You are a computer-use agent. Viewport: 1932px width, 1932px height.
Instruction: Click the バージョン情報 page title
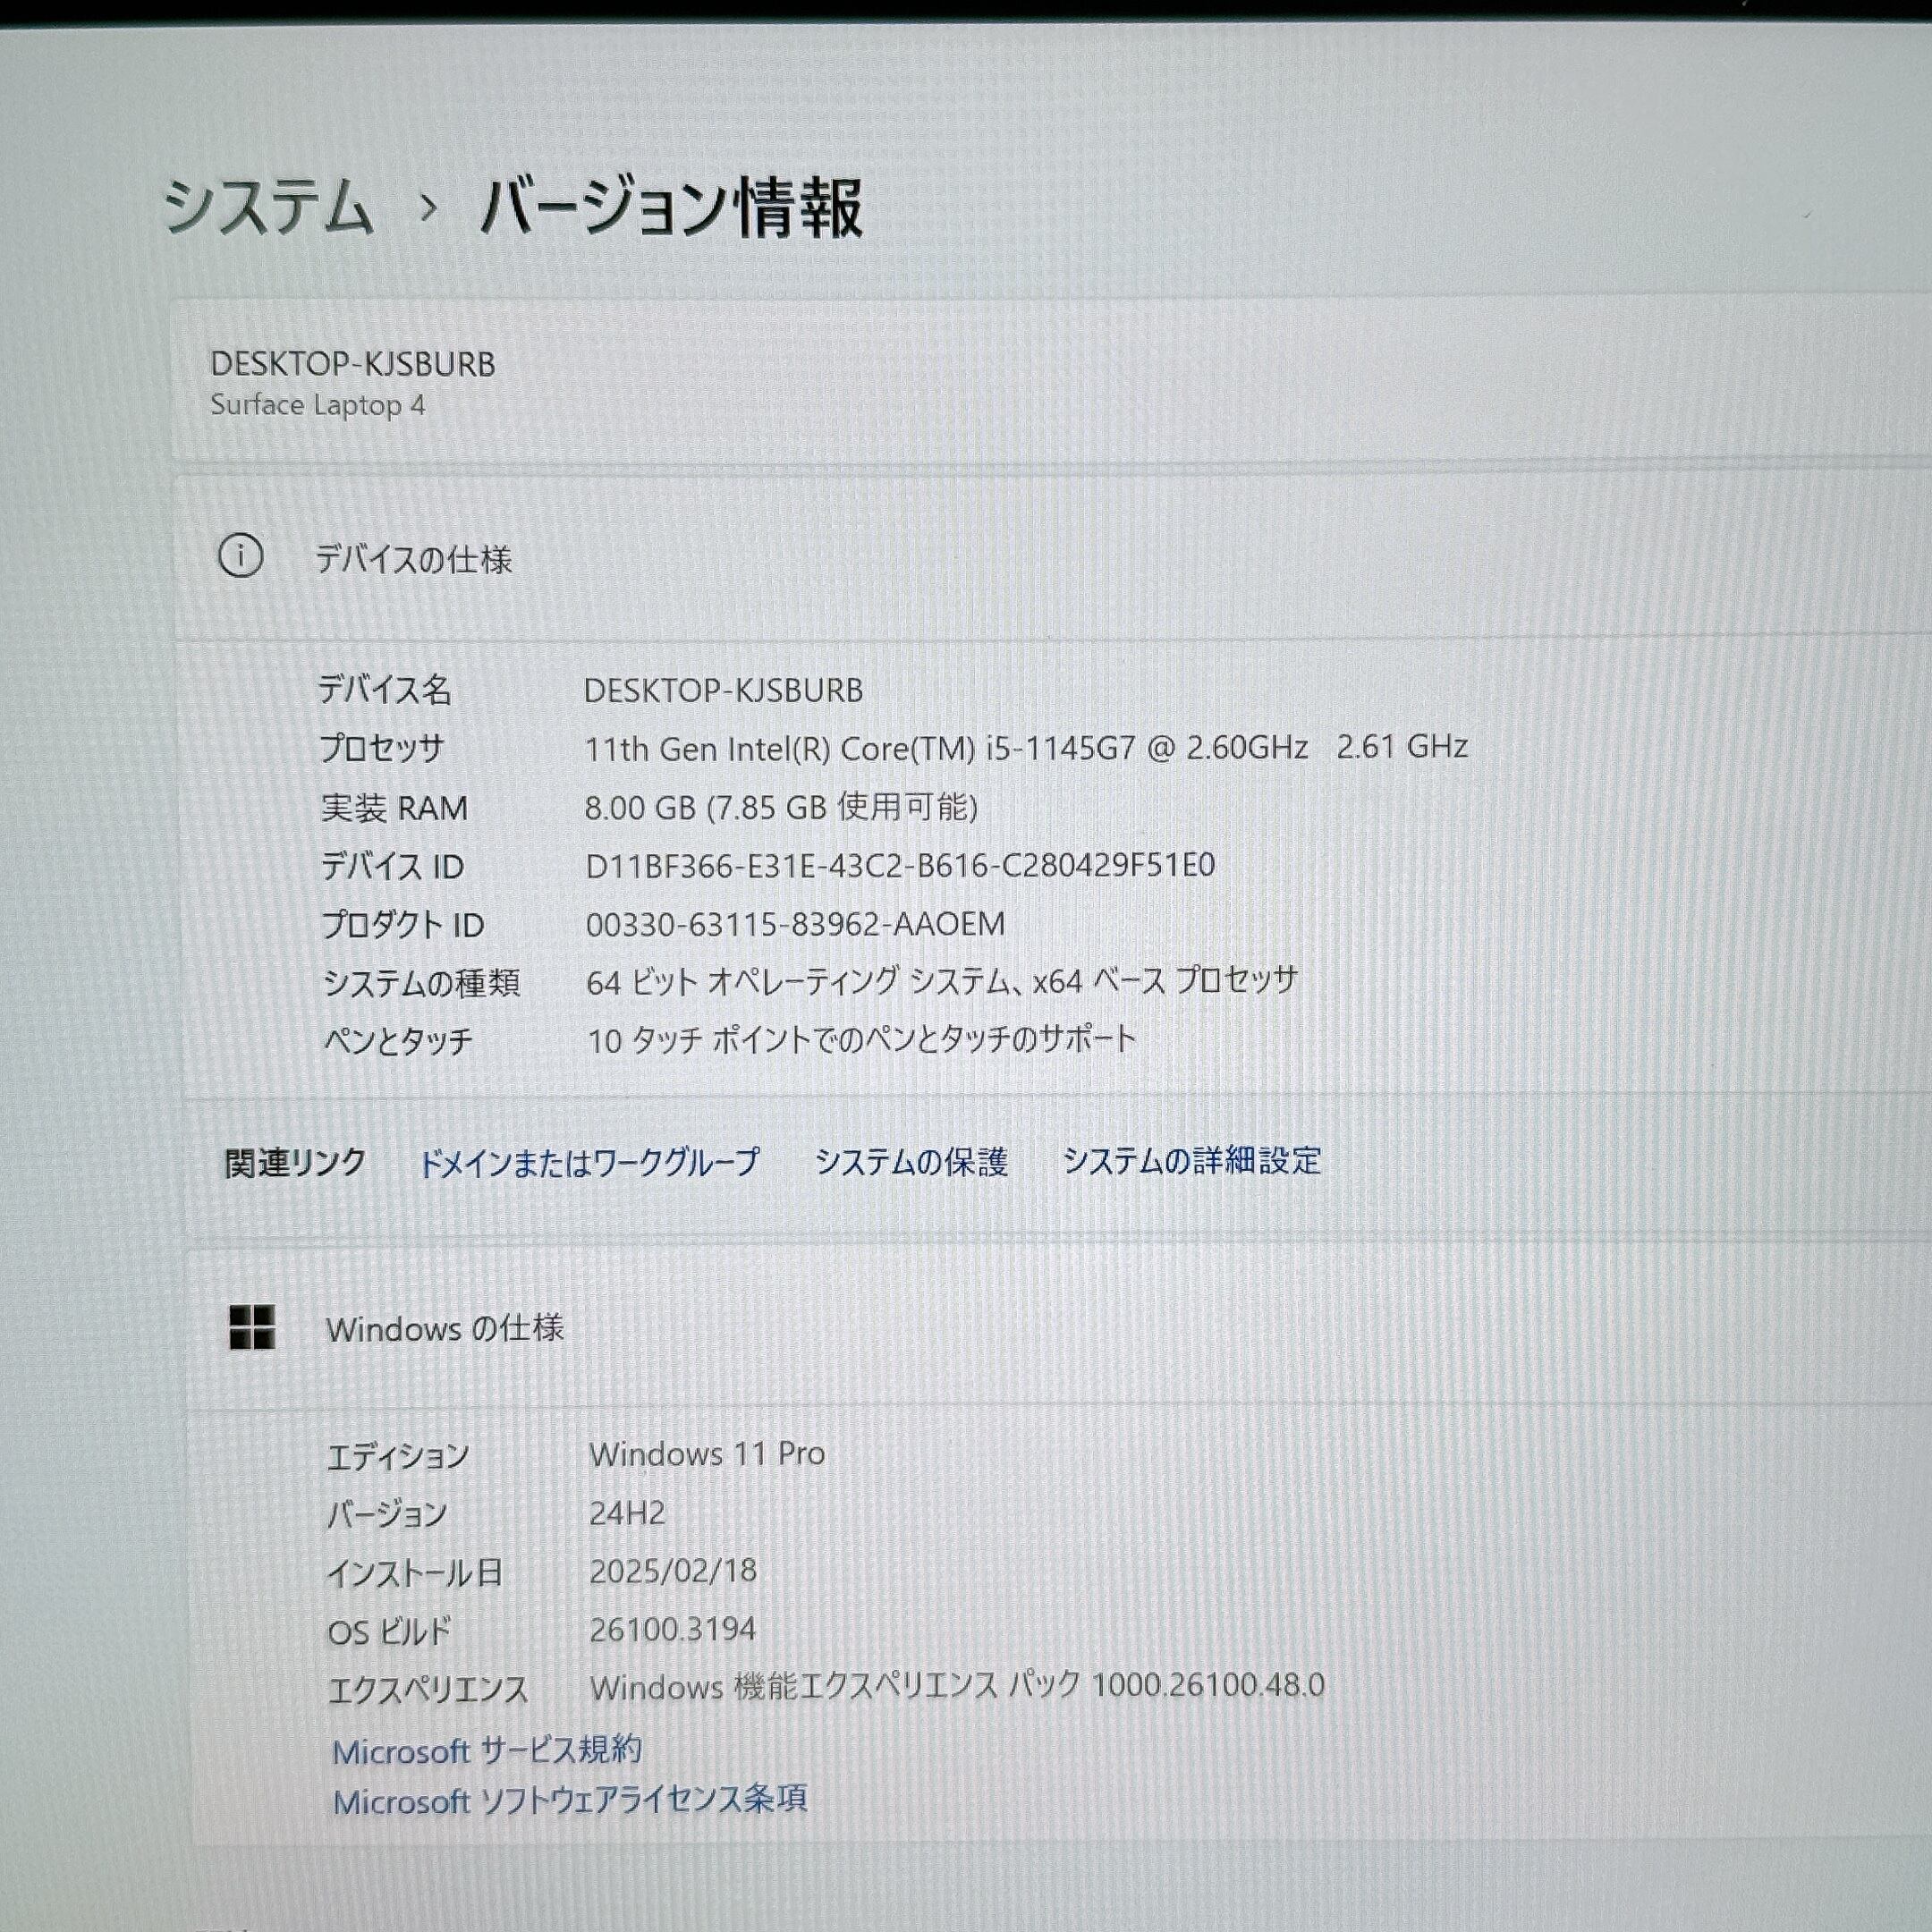672,208
